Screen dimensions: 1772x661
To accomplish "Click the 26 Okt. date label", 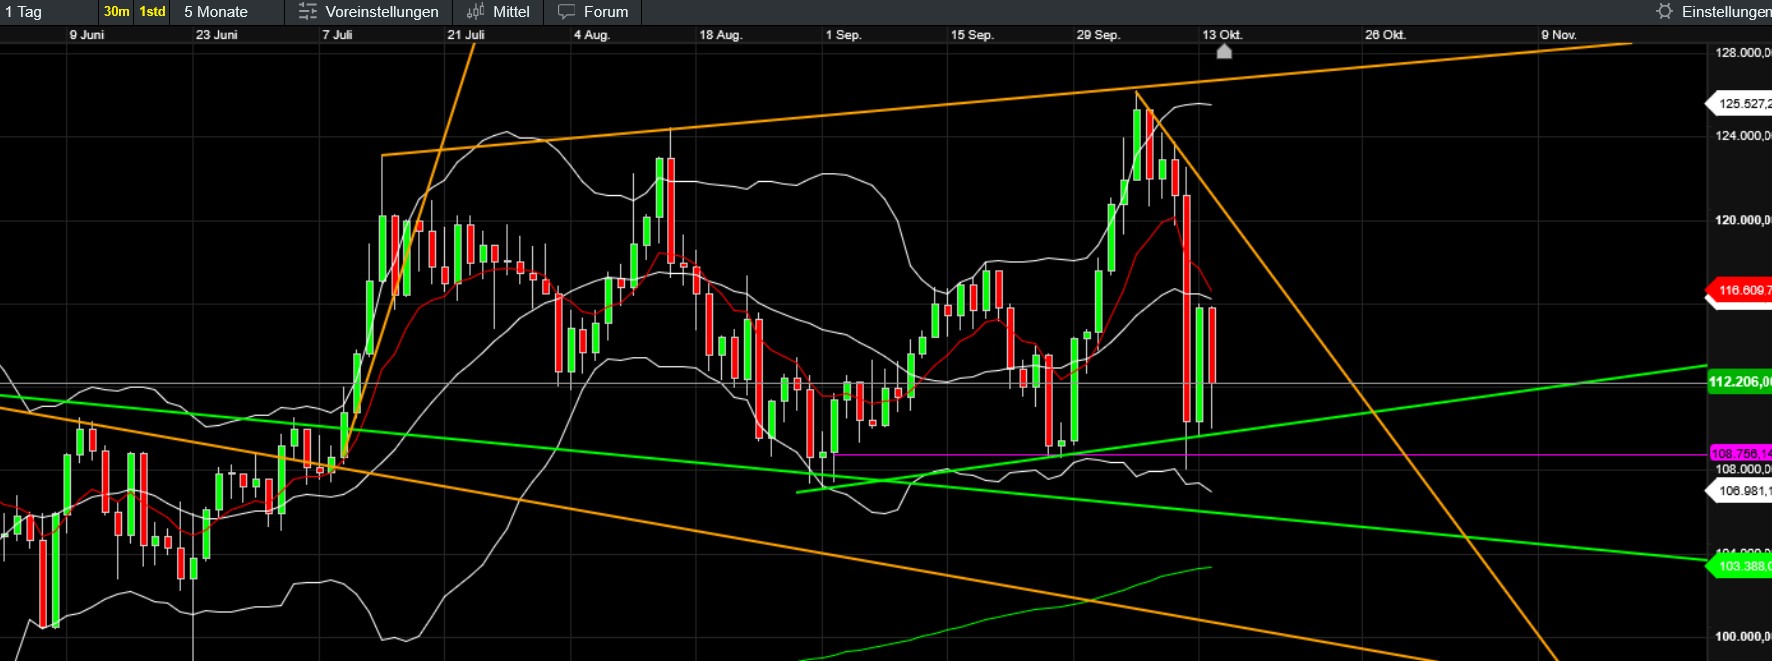I will pyautogui.click(x=1385, y=35).
